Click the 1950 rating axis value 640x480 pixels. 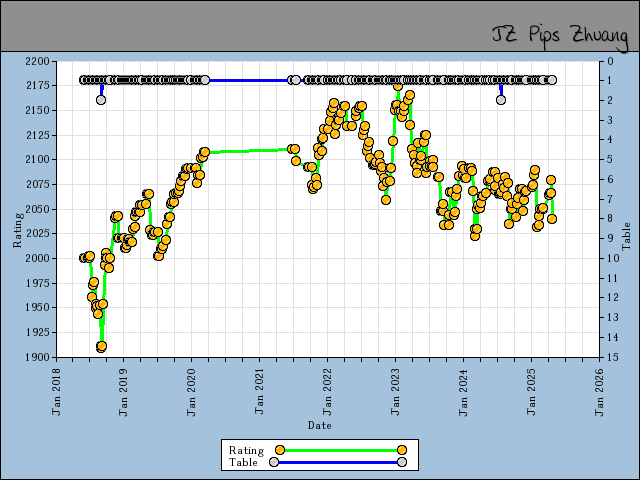click(x=38, y=307)
